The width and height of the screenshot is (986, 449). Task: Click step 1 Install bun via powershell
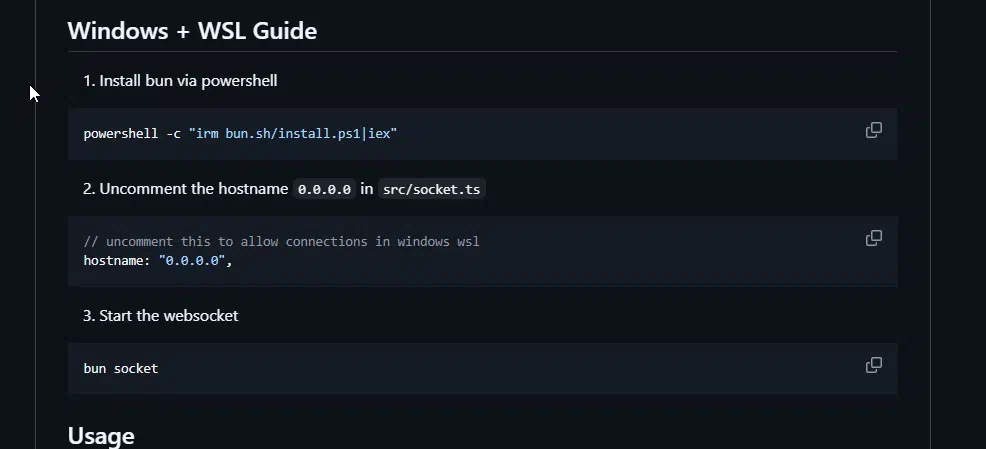[180, 81]
